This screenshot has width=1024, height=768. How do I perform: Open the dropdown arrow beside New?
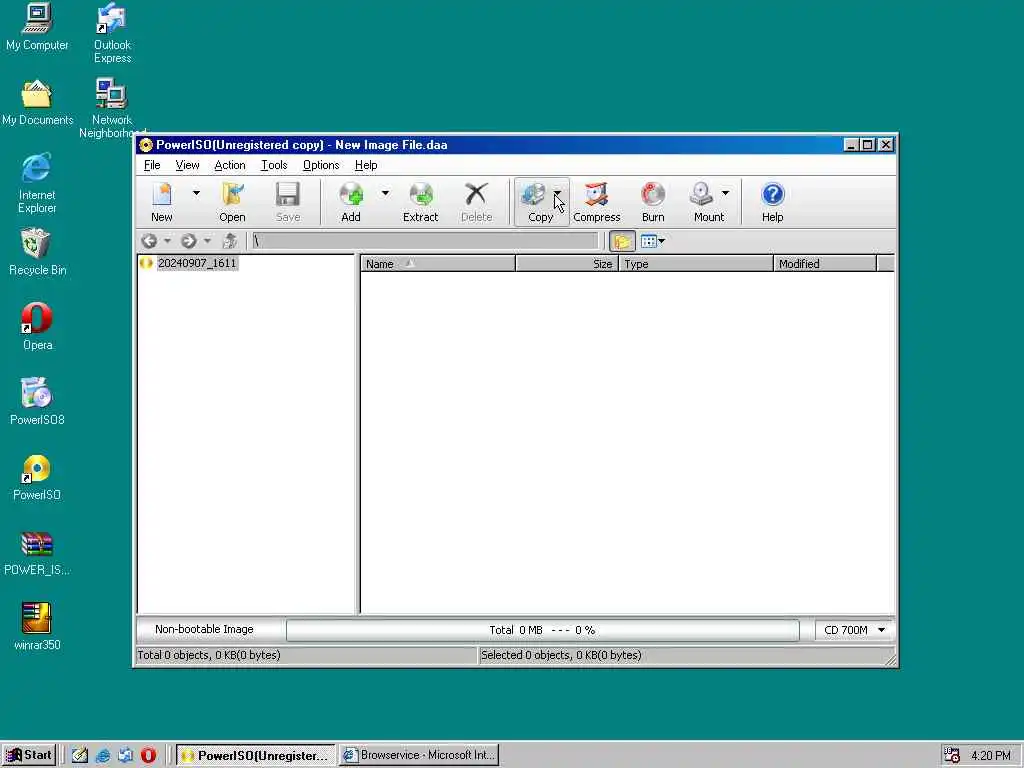tap(196, 193)
